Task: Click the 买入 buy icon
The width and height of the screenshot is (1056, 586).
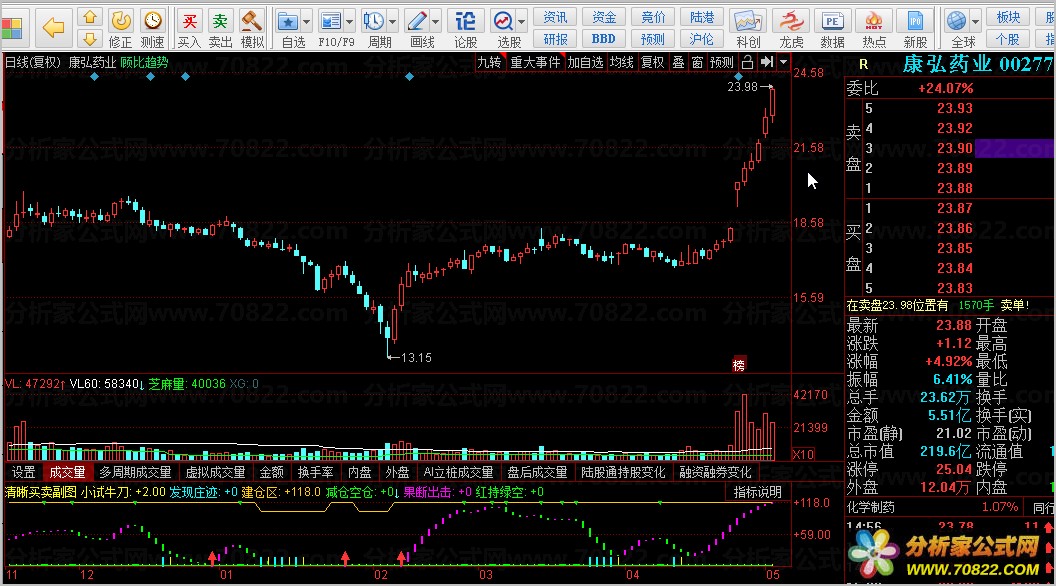Action: pos(190,28)
